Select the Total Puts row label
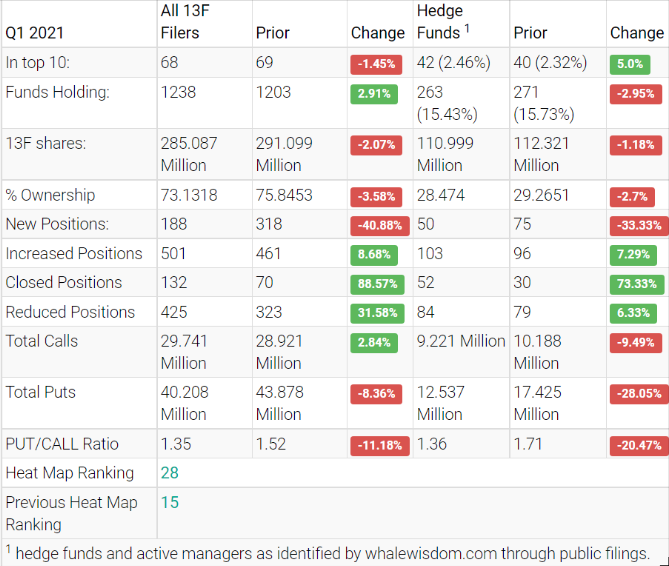The height and width of the screenshot is (566, 669). [x=41, y=392]
